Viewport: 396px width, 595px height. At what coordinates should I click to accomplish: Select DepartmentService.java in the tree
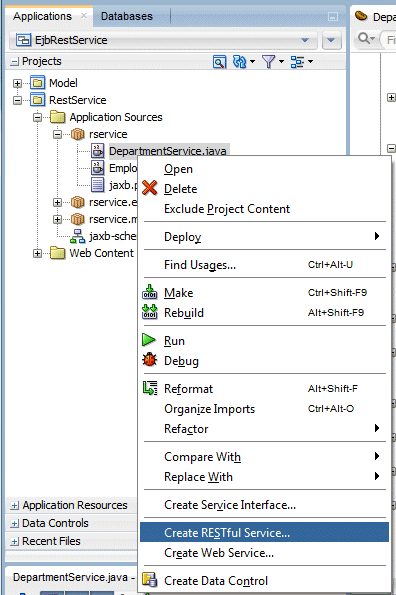coord(168,151)
